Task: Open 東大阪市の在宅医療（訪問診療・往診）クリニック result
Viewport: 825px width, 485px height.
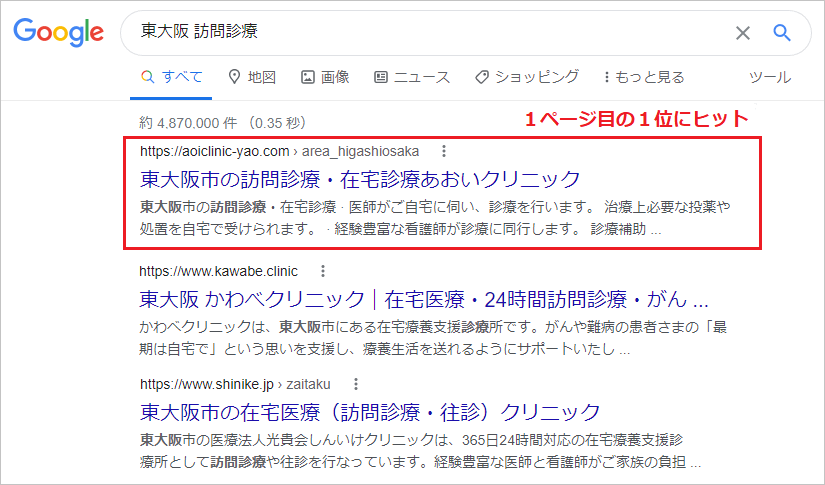Action: point(370,412)
